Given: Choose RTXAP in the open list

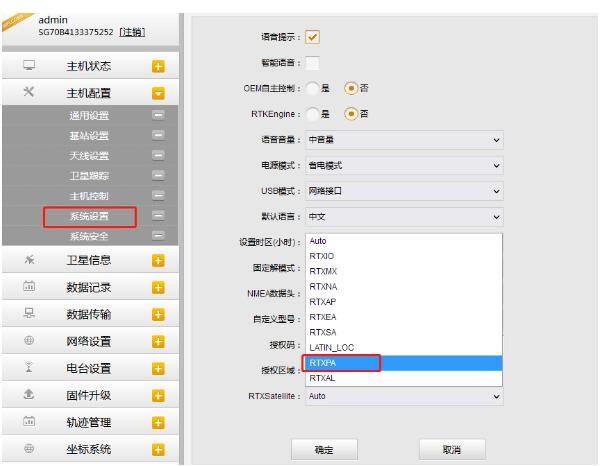Looking at the screenshot, I should (x=404, y=302).
